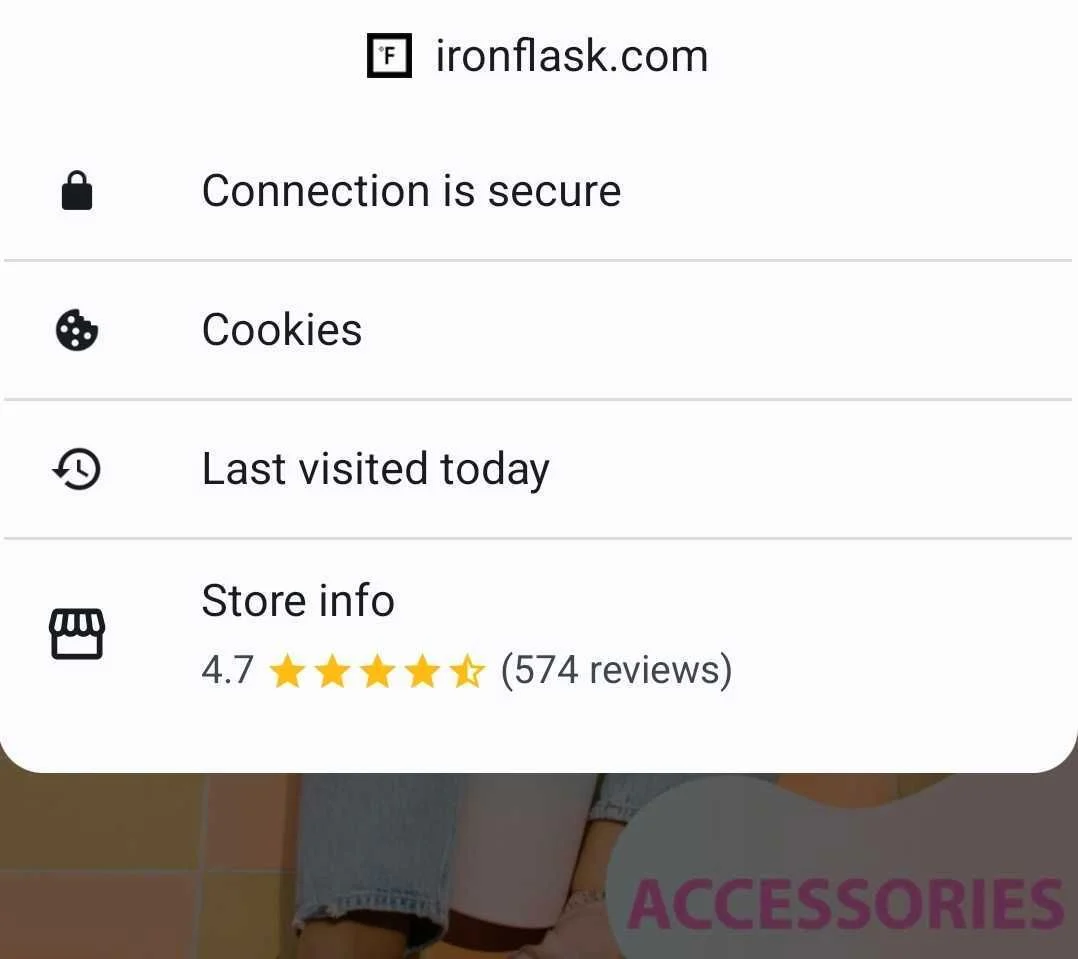Tap the second gold rating star

332,671
